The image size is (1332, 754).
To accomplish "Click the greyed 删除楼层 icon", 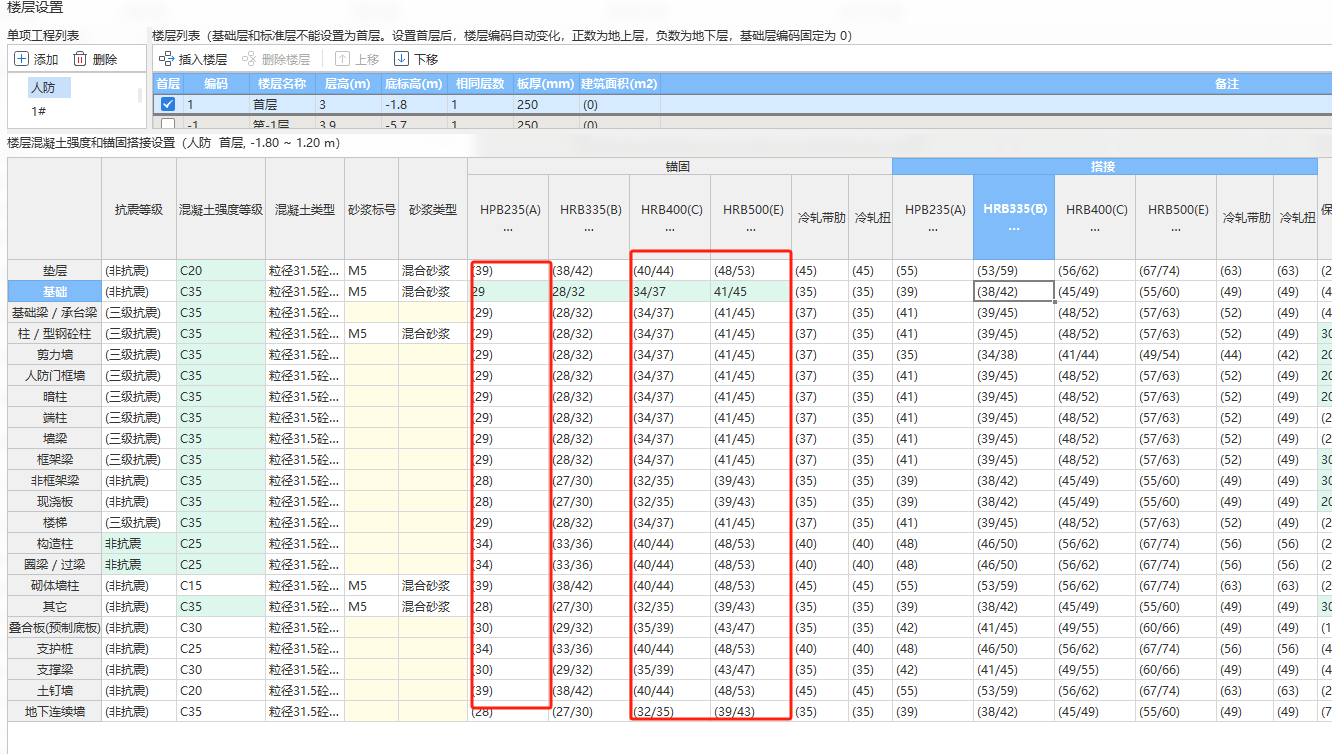I will coord(248,59).
